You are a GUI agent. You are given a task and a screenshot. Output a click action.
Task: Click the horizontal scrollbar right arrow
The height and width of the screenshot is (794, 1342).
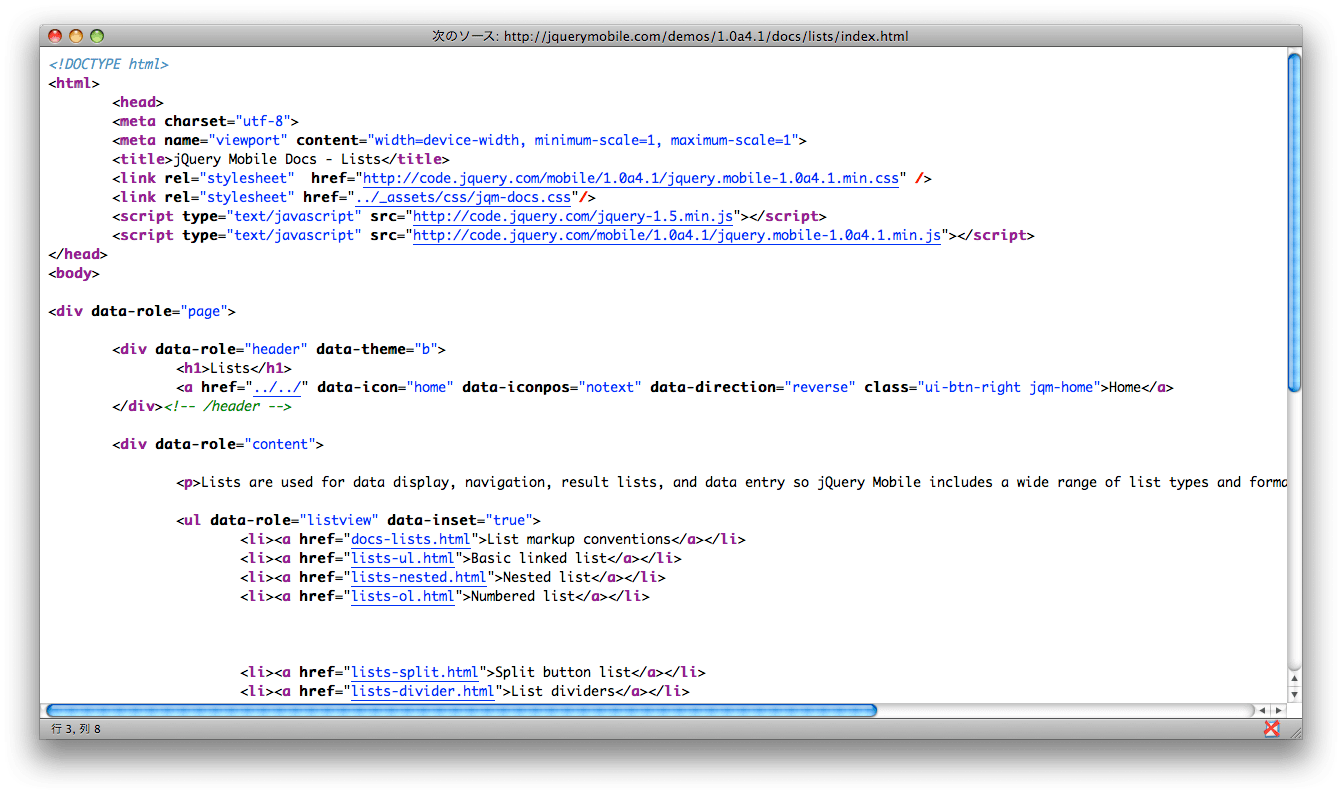coord(1278,711)
